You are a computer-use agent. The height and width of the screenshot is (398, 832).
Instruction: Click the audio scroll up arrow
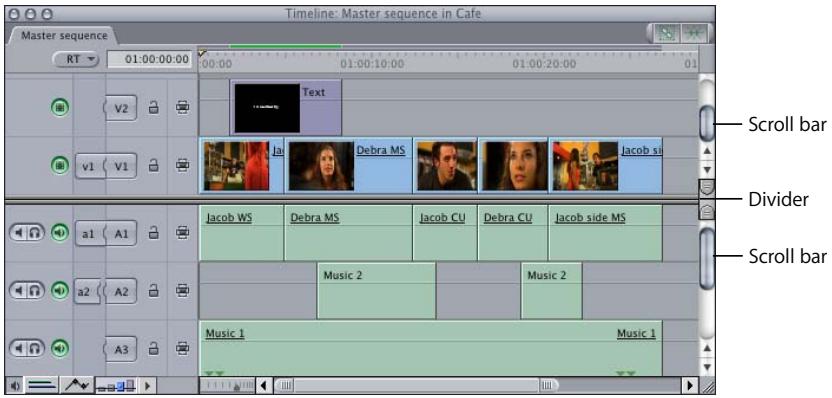(x=707, y=349)
